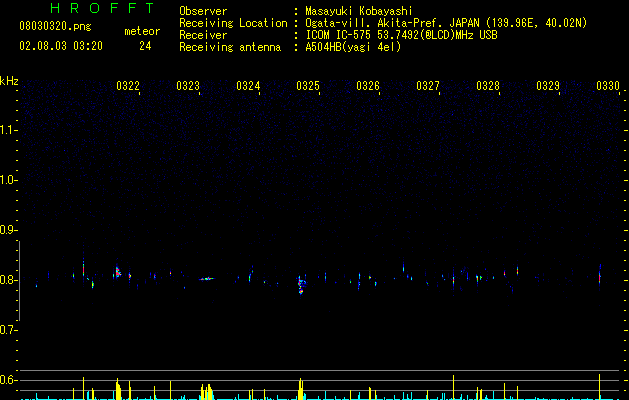This screenshot has width=629, height=400.
Task: Click the ICOM IC-575 53.7492 MHz text
Action: pos(401,35)
